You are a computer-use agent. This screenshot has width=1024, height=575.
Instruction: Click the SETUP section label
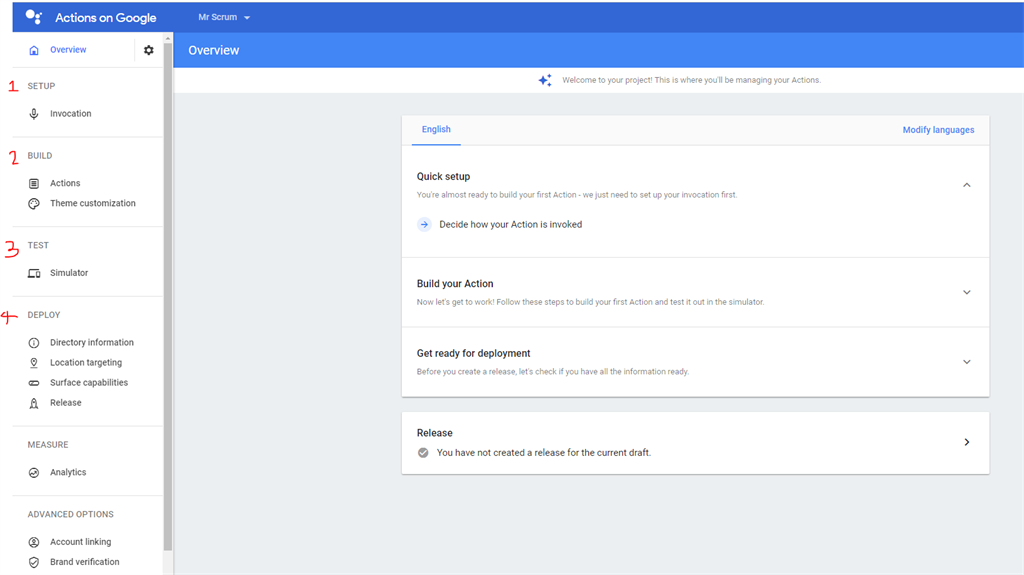point(41,86)
